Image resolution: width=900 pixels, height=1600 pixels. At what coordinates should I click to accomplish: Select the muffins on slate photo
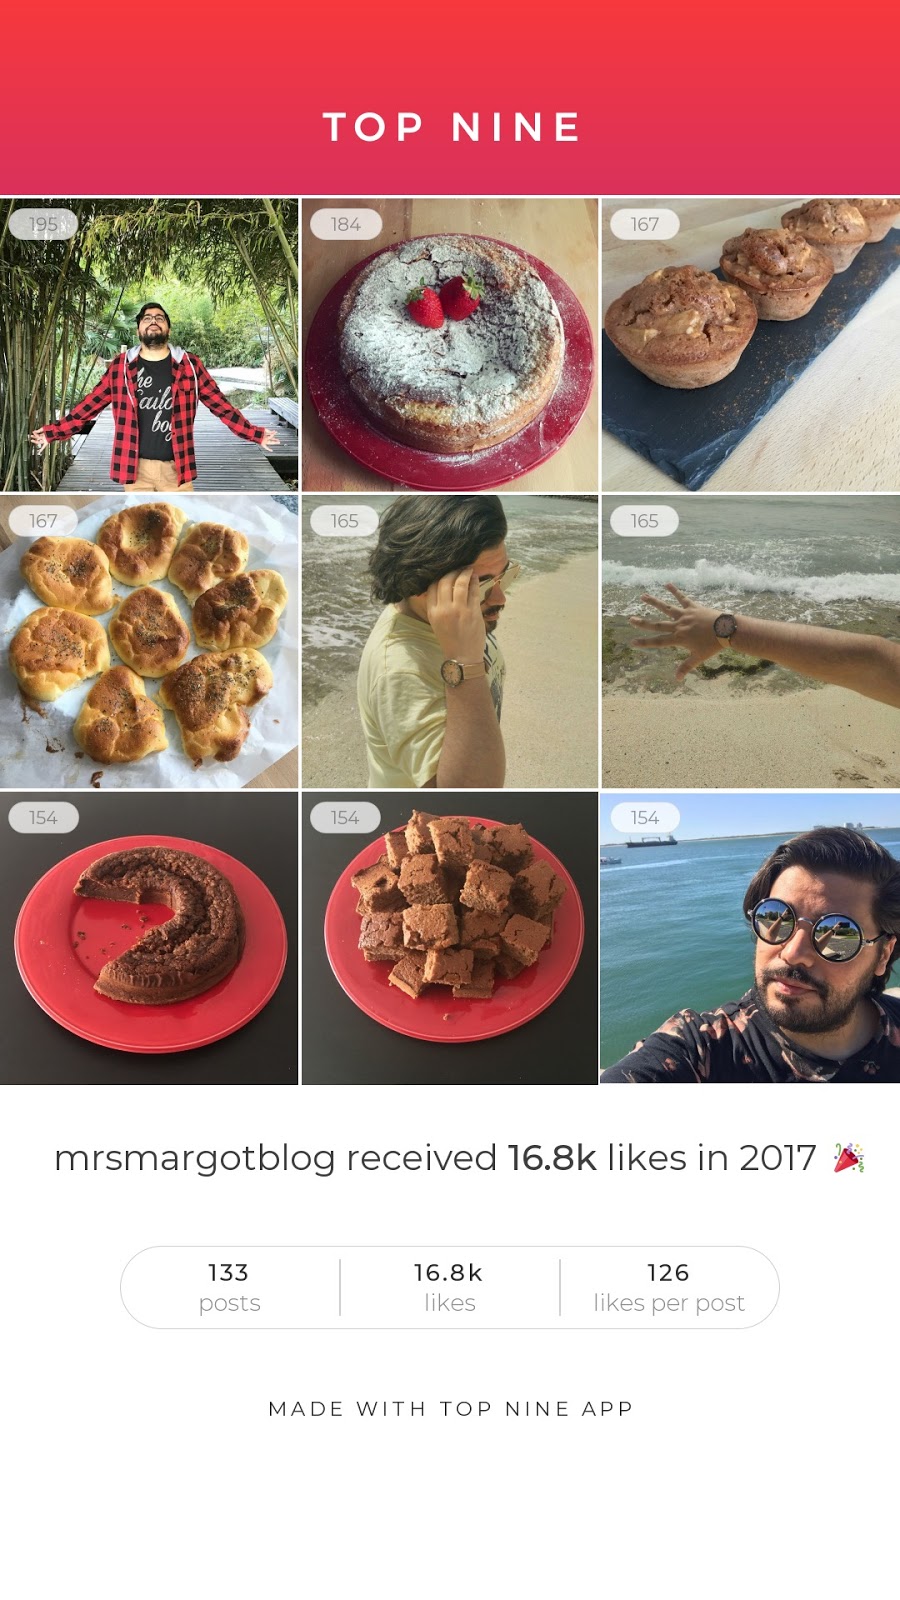click(751, 344)
